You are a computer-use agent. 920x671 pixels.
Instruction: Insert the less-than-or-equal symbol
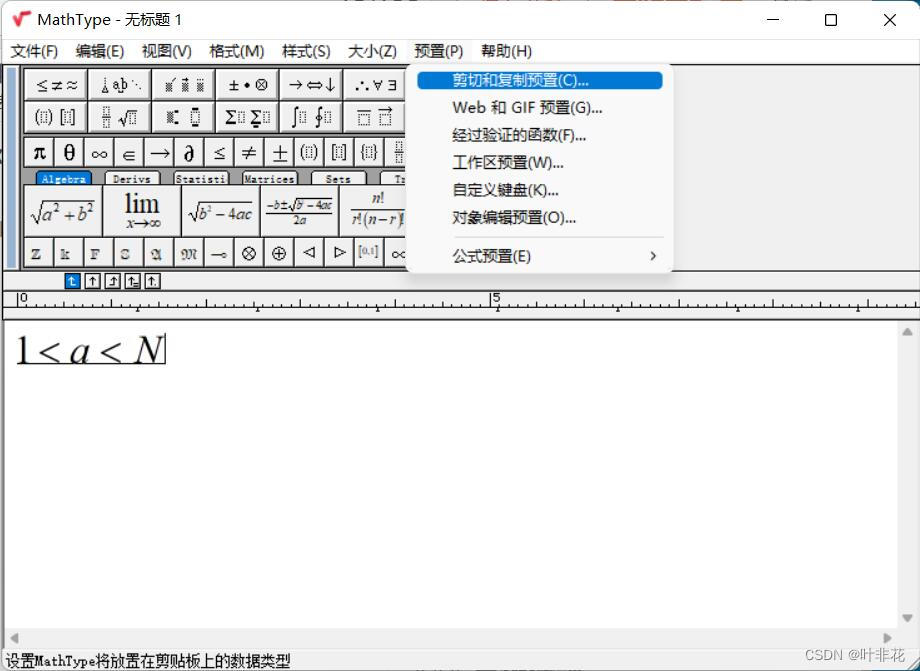click(x=218, y=153)
